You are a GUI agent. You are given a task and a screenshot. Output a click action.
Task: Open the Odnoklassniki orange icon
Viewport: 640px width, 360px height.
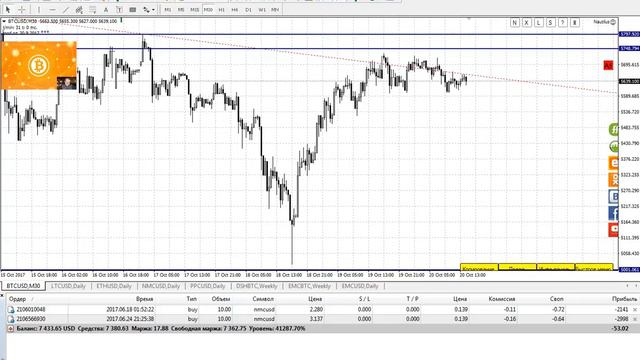[614, 180]
